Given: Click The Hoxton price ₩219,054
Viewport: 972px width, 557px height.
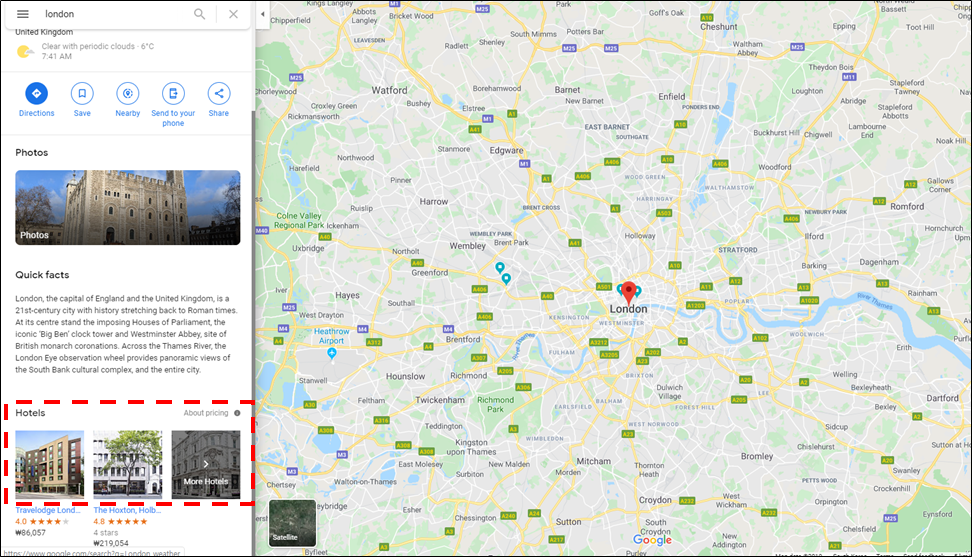Looking at the screenshot, I should pos(111,543).
